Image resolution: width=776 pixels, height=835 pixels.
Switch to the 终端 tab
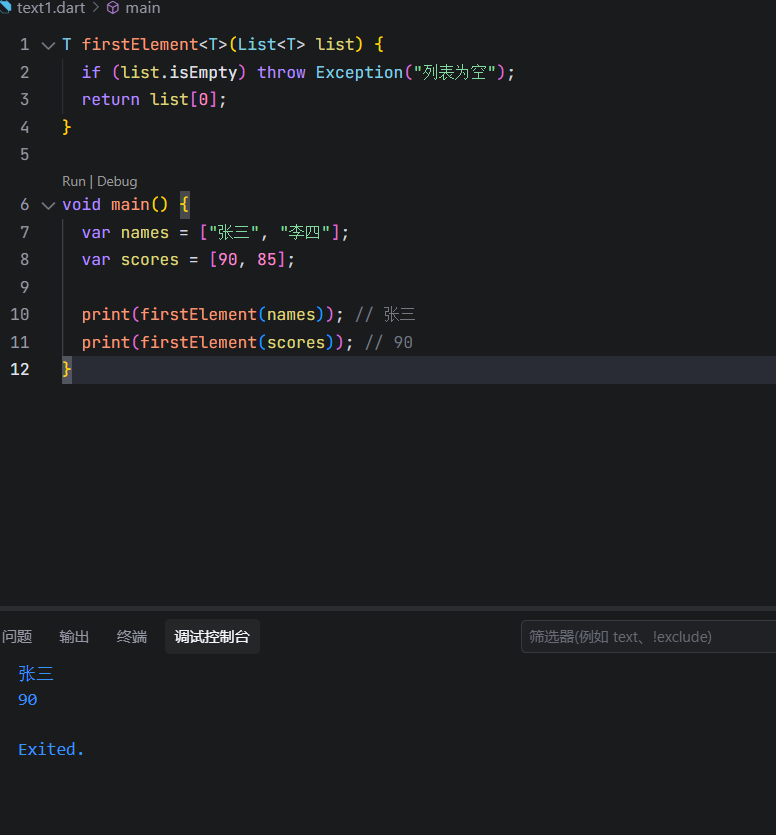click(x=132, y=636)
